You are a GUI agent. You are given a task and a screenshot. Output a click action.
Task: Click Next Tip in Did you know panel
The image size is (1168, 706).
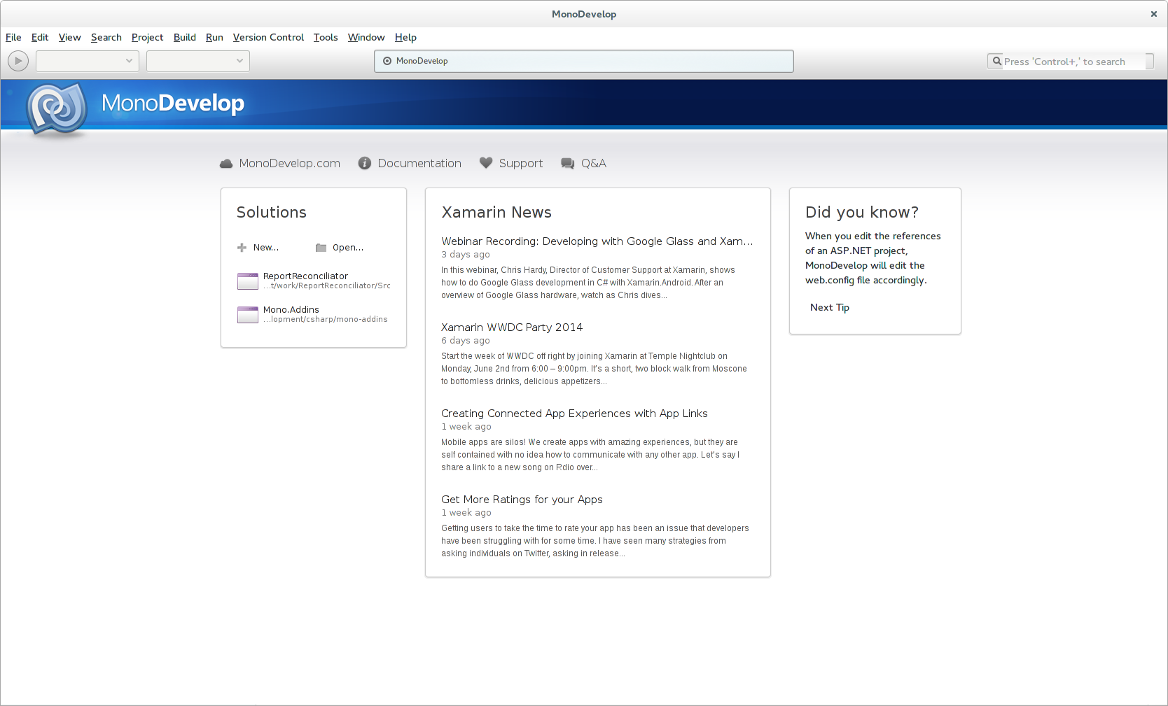point(829,308)
